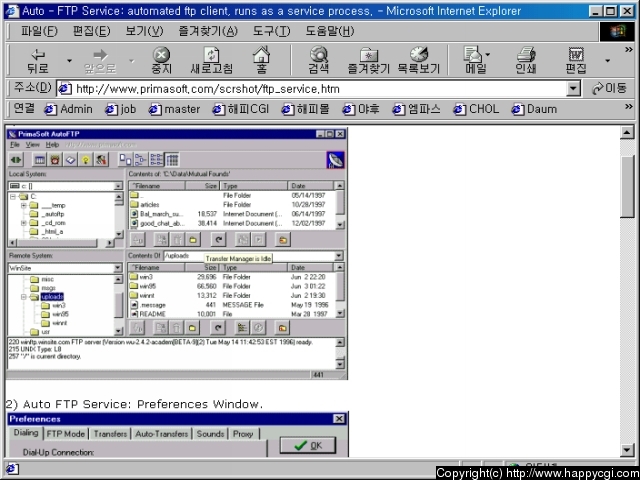Screen dimensions: 640x480
Task: Switch to FTP Mode preferences tab
Action: point(65,434)
